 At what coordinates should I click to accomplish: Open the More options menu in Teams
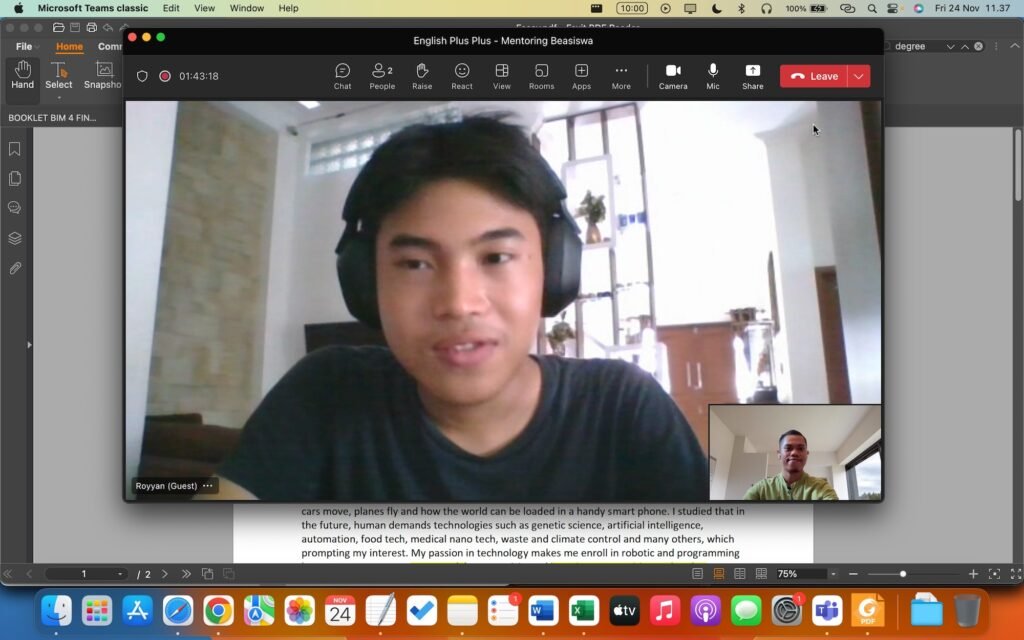click(620, 76)
